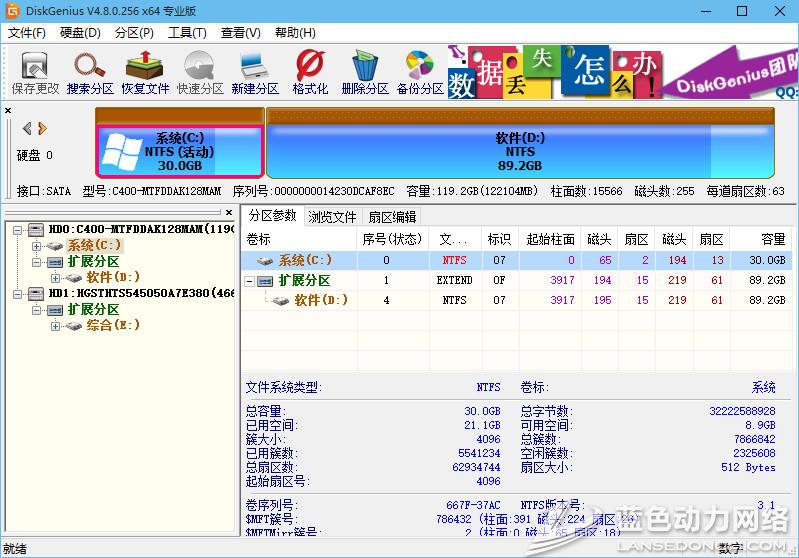799x558 pixels.
Task: Open the 备份分区 backup partition tool
Action: 419,73
